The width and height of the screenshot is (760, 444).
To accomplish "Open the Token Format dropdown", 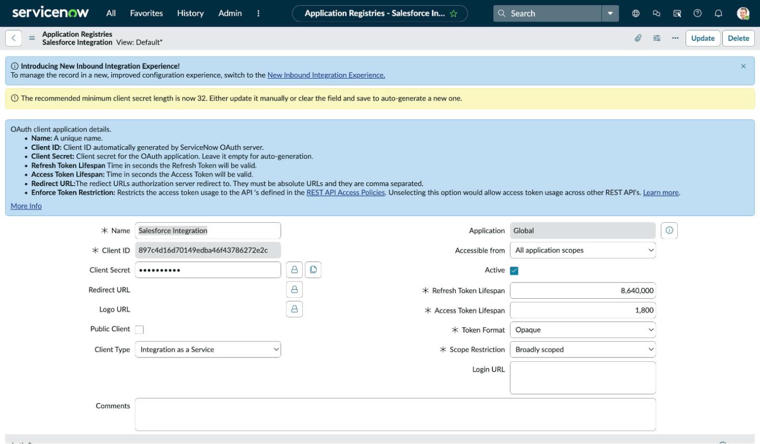I will click(583, 330).
